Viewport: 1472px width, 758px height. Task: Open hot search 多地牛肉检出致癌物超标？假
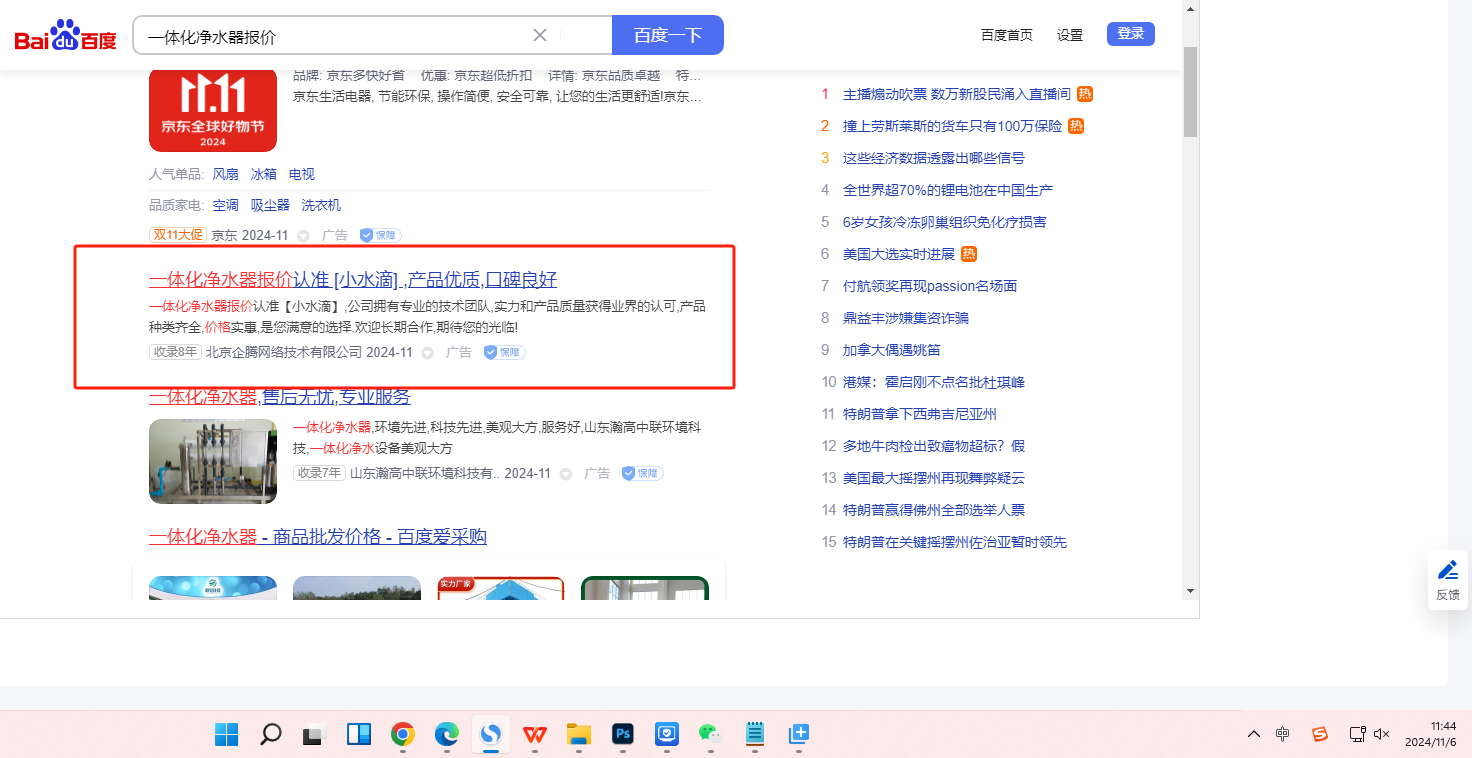934,446
